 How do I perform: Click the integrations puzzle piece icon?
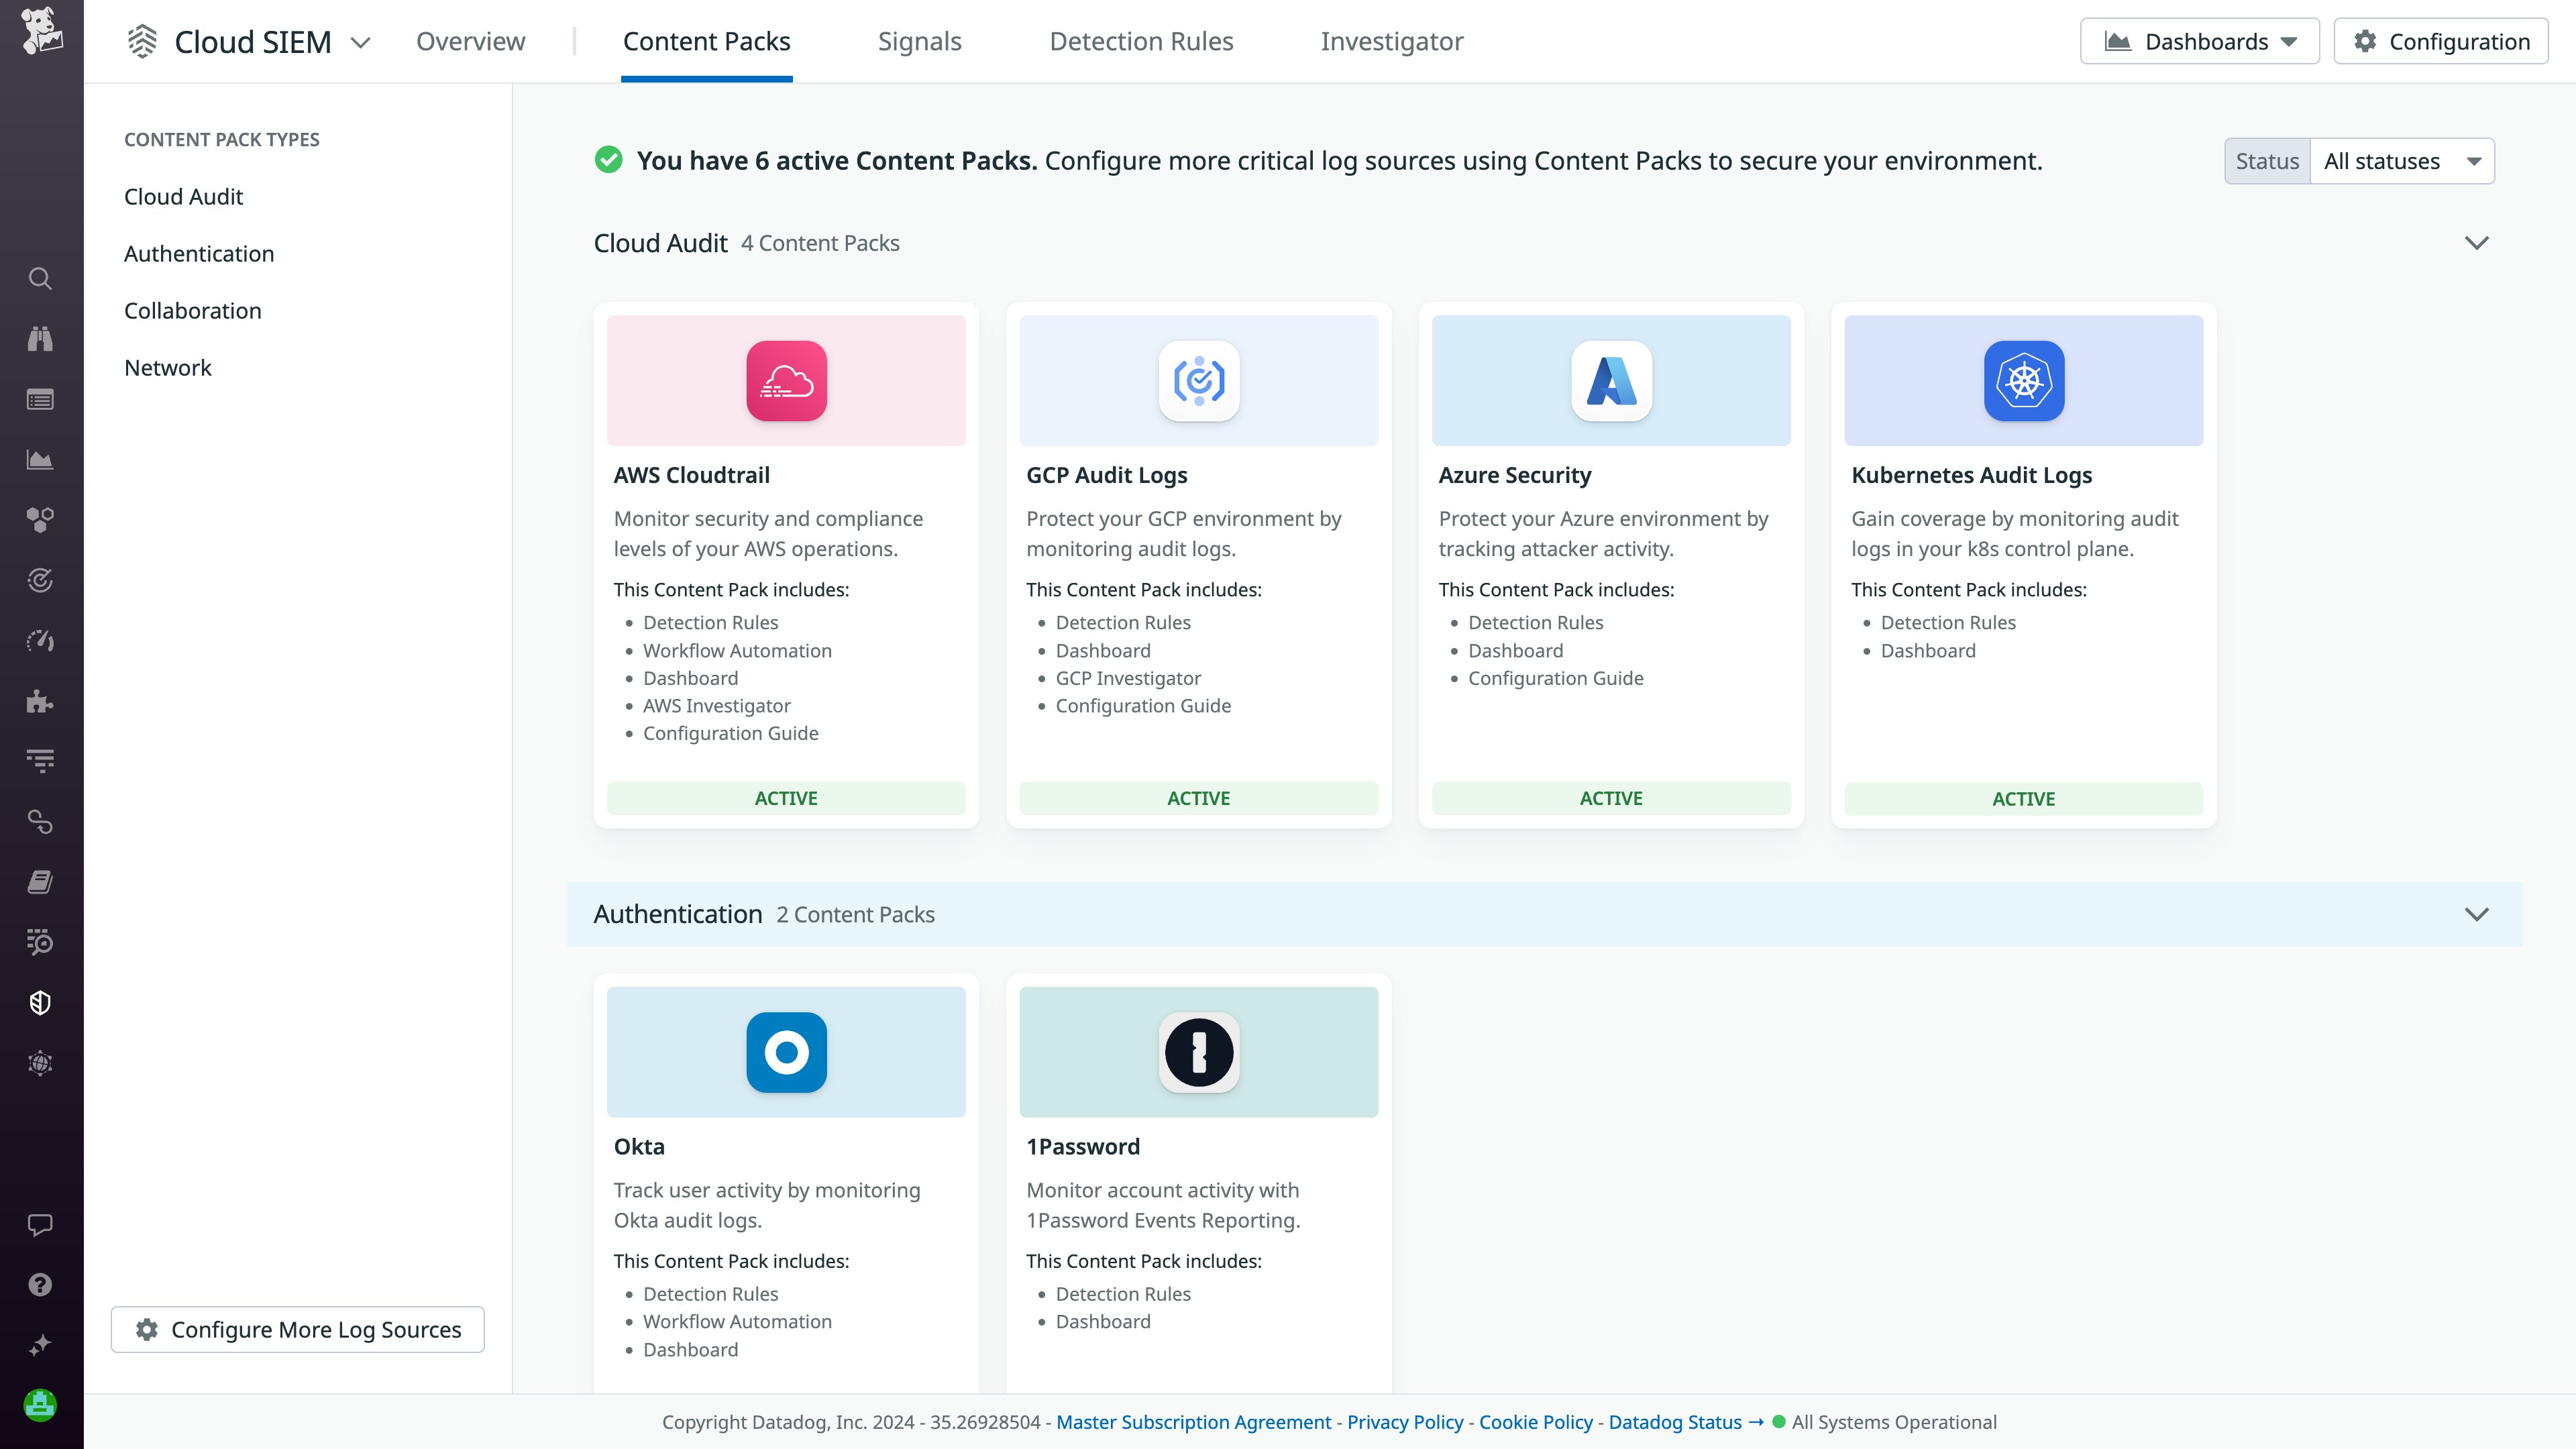point(40,701)
